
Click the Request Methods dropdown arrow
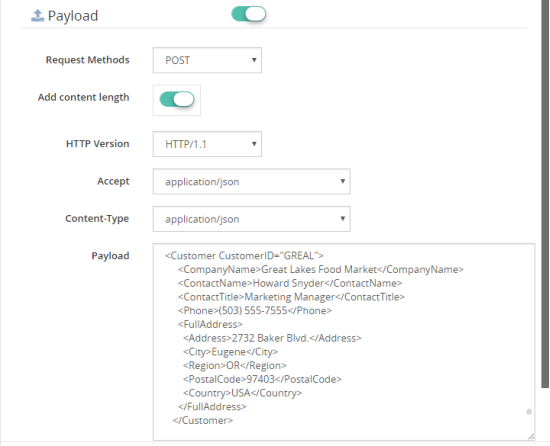(x=254, y=60)
